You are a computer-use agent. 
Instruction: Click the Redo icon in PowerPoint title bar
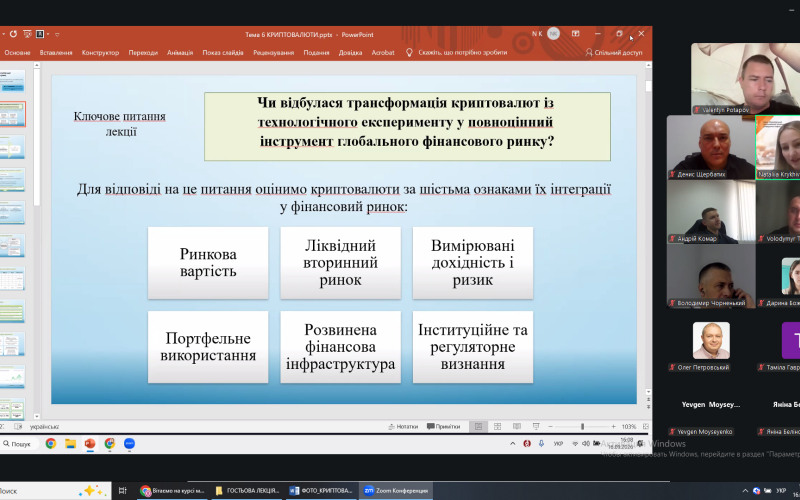13,34
